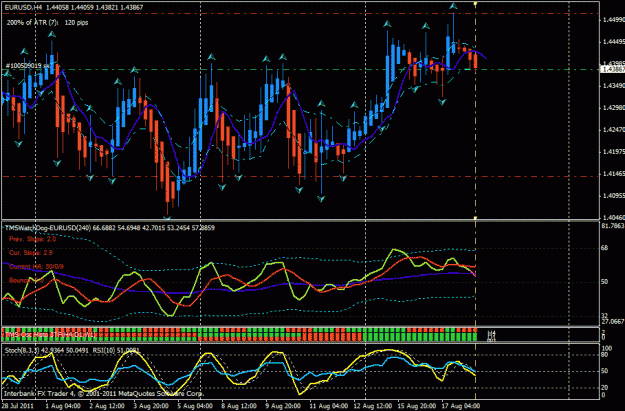Click the TMS Osc Histo MTF label

49,334
